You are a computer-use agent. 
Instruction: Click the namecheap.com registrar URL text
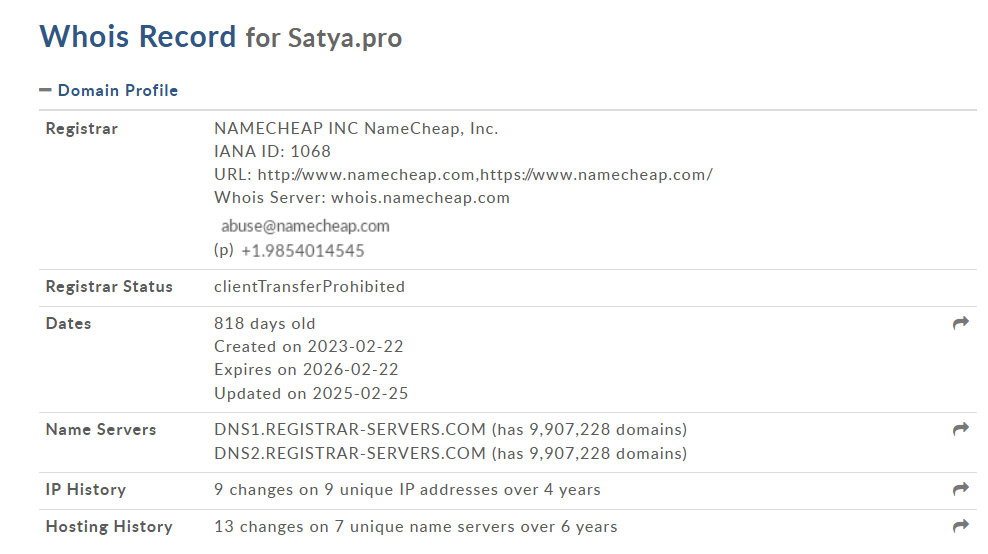(x=485, y=175)
